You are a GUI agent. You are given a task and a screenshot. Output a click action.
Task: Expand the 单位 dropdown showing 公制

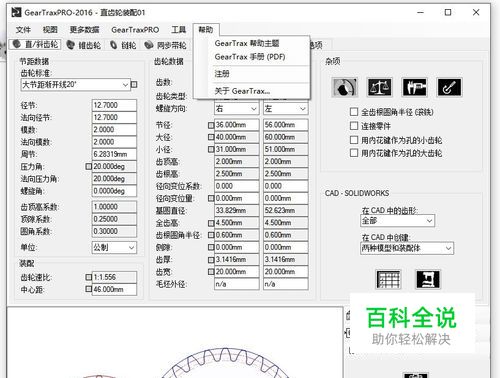tap(114, 248)
